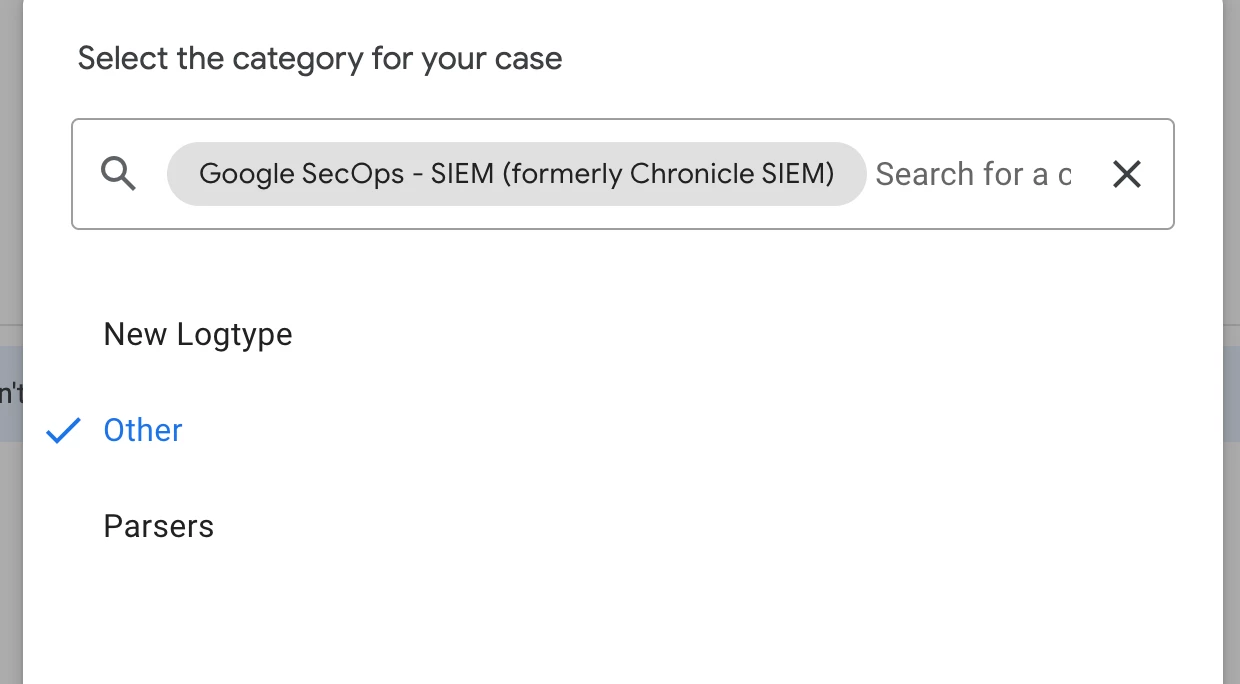Toggle the Other category selection
The image size is (1240, 684).
click(143, 430)
